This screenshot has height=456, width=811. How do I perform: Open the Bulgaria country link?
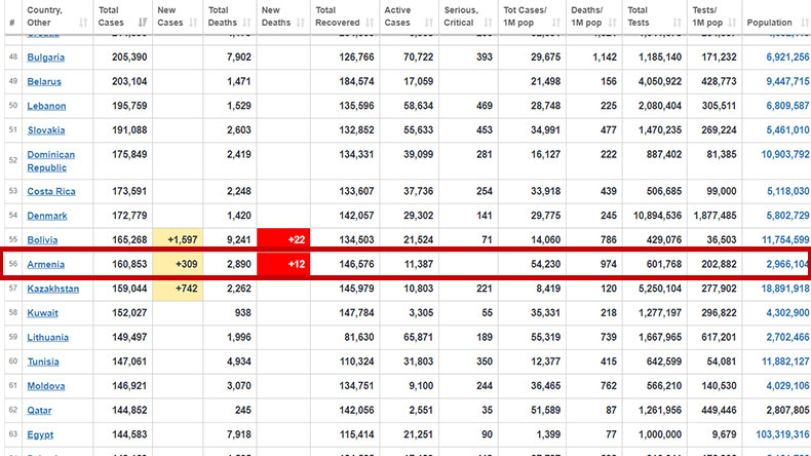(x=46, y=57)
